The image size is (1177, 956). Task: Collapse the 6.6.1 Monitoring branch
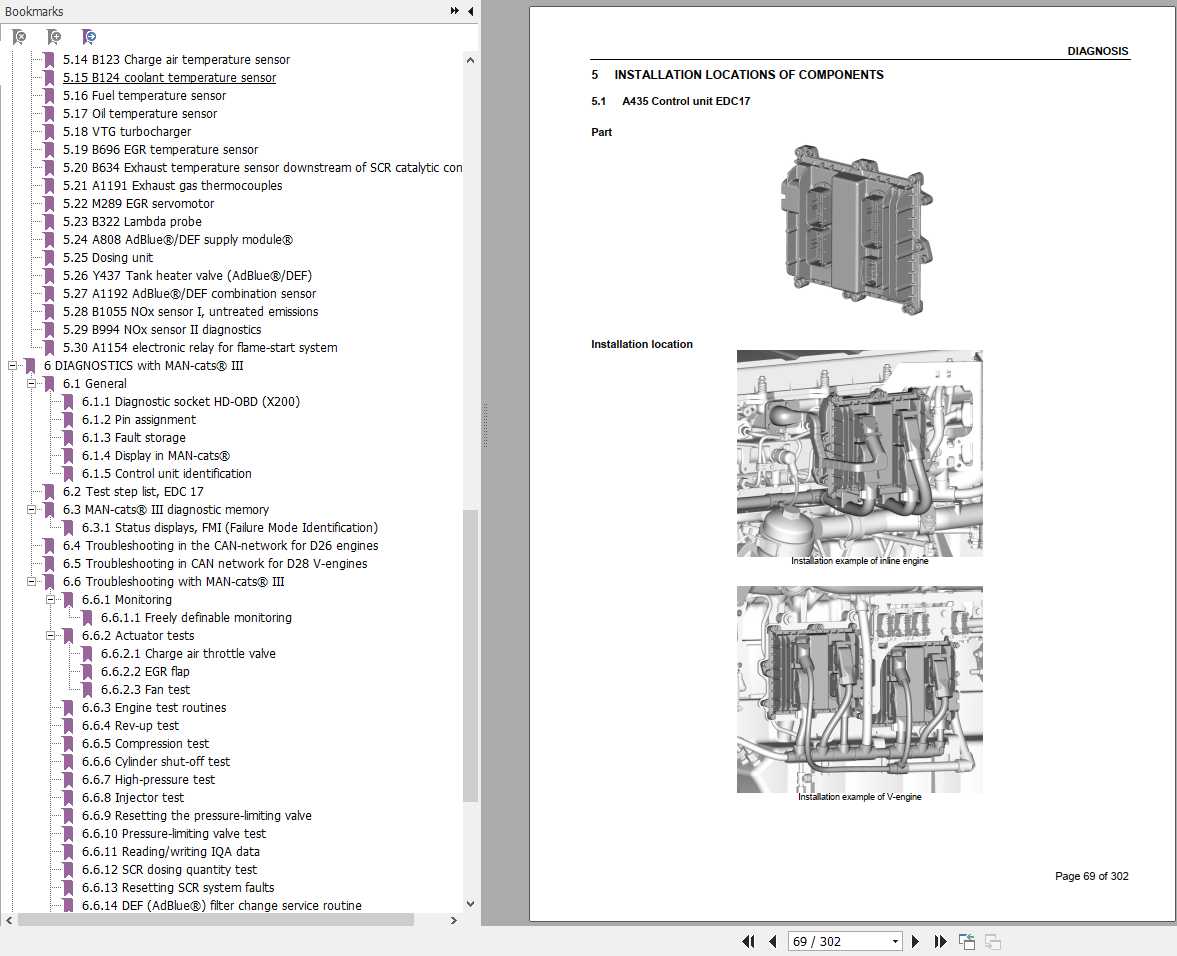tap(50, 600)
